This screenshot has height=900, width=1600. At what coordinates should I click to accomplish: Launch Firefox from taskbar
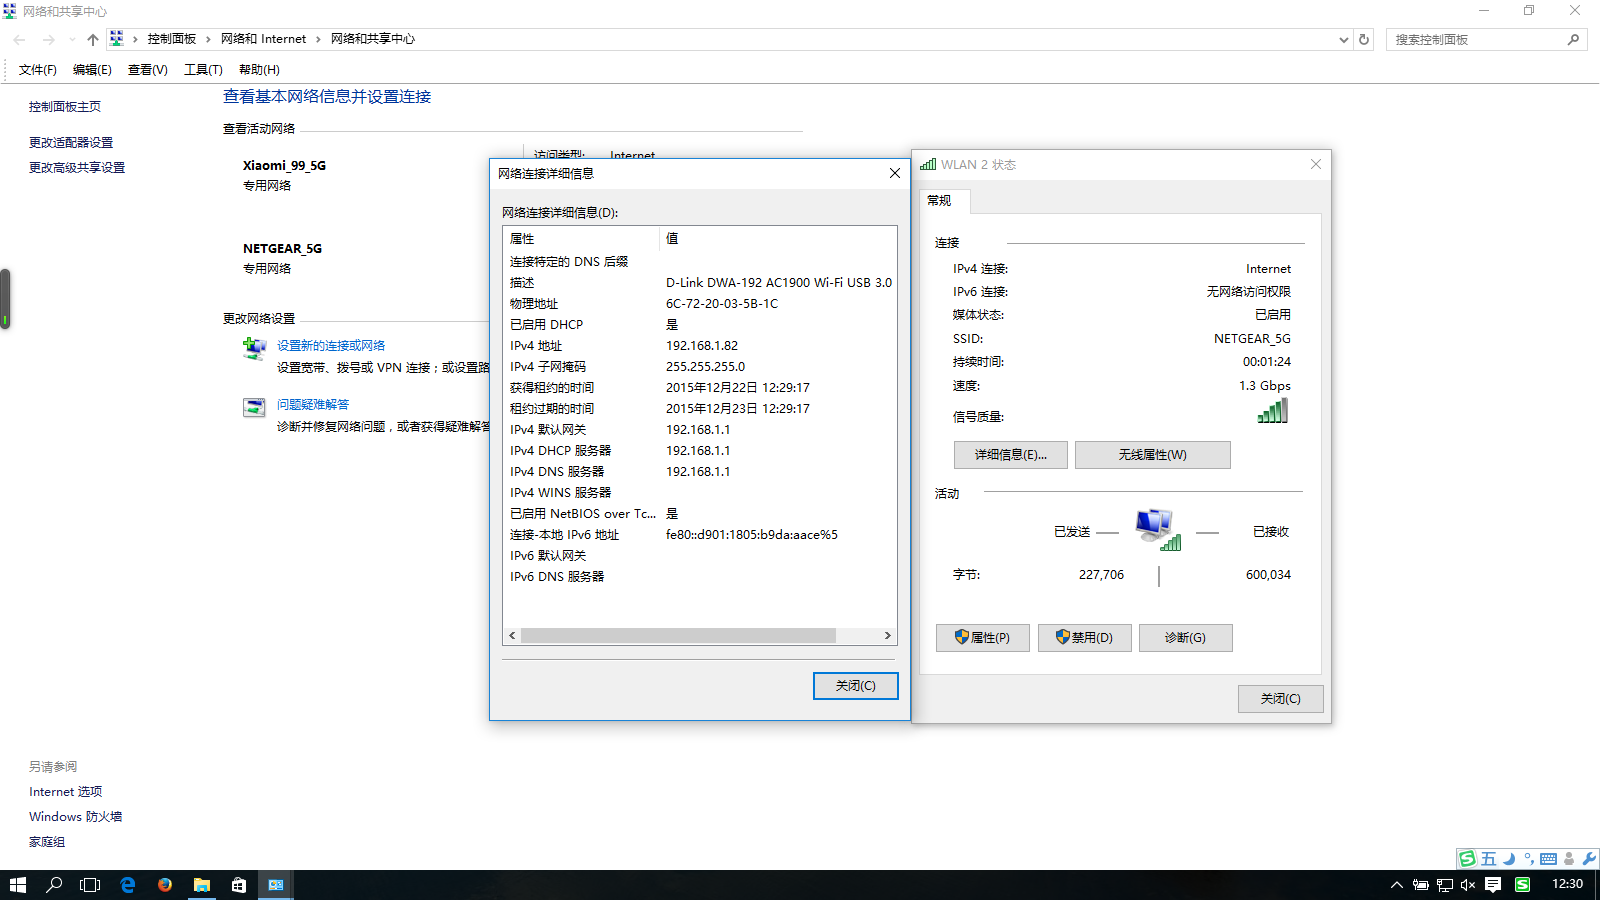click(165, 885)
